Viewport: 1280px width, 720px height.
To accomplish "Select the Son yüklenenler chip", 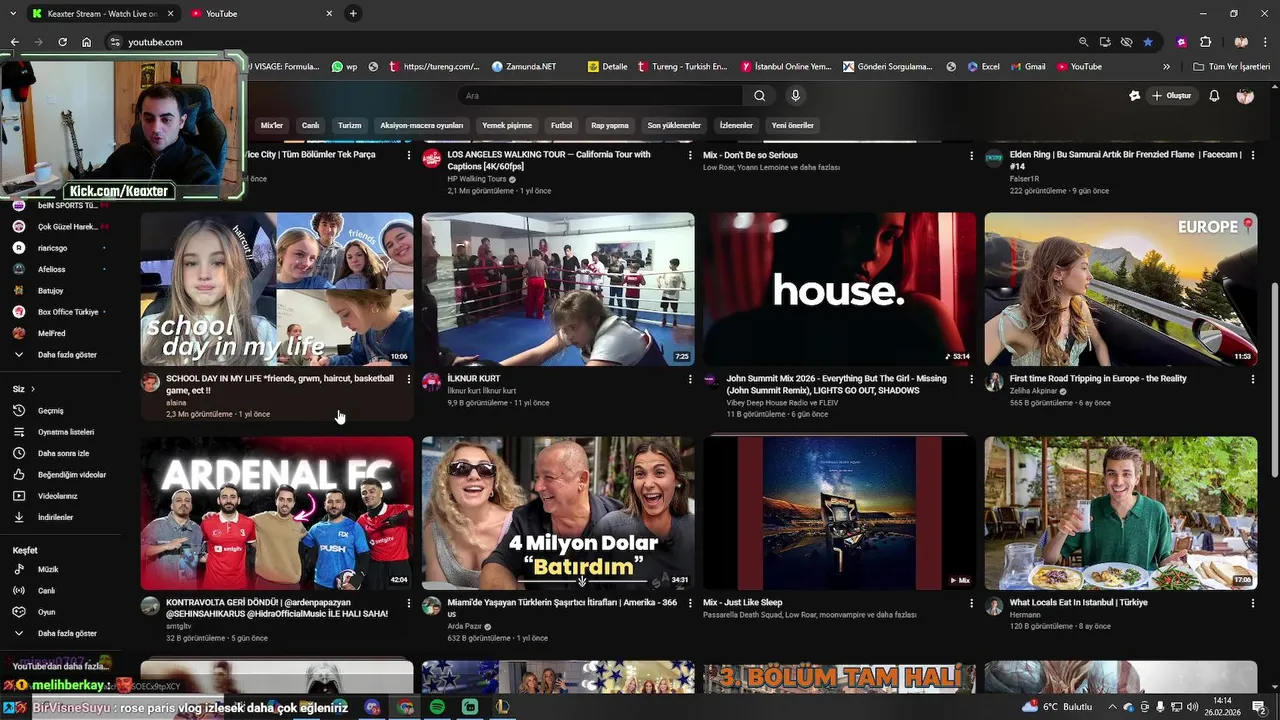I will [674, 125].
